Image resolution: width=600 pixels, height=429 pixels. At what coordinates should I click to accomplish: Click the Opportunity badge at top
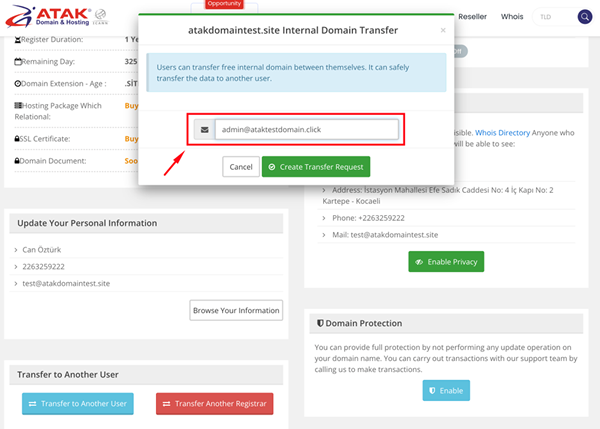click(x=224, y=4)
